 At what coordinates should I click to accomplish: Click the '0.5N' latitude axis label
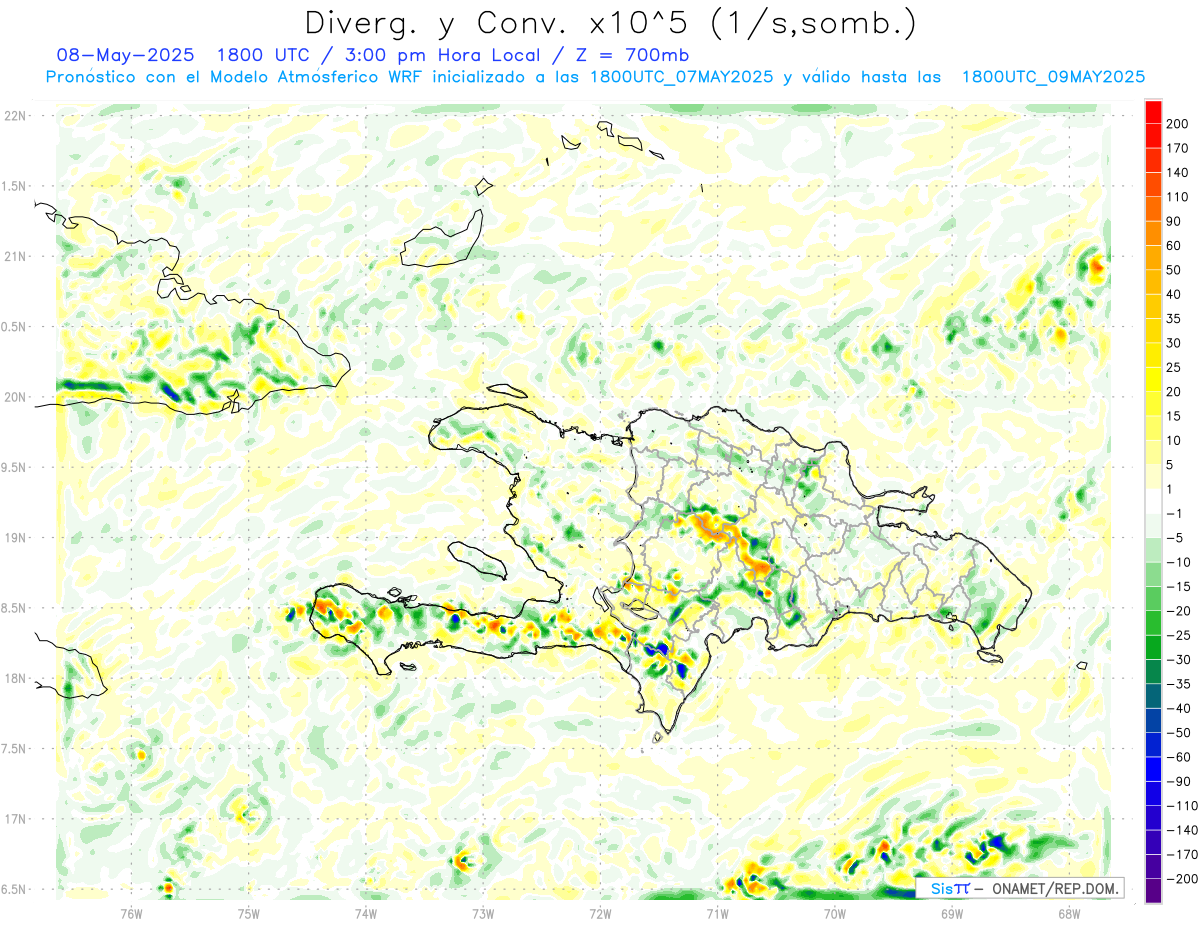14,327
